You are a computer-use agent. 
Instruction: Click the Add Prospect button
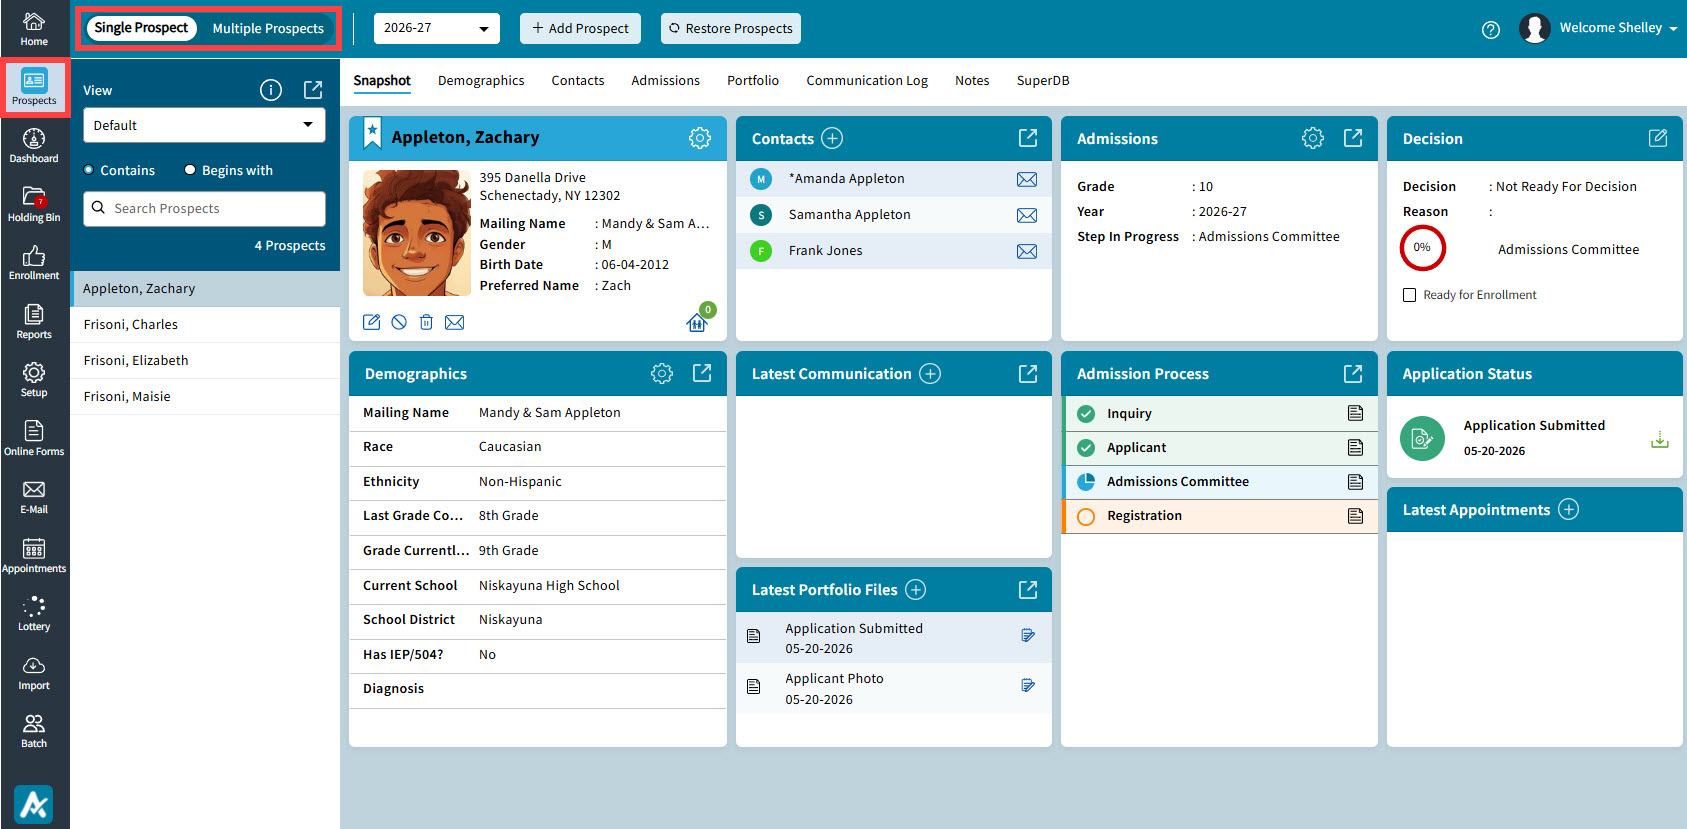pos(580,28)
